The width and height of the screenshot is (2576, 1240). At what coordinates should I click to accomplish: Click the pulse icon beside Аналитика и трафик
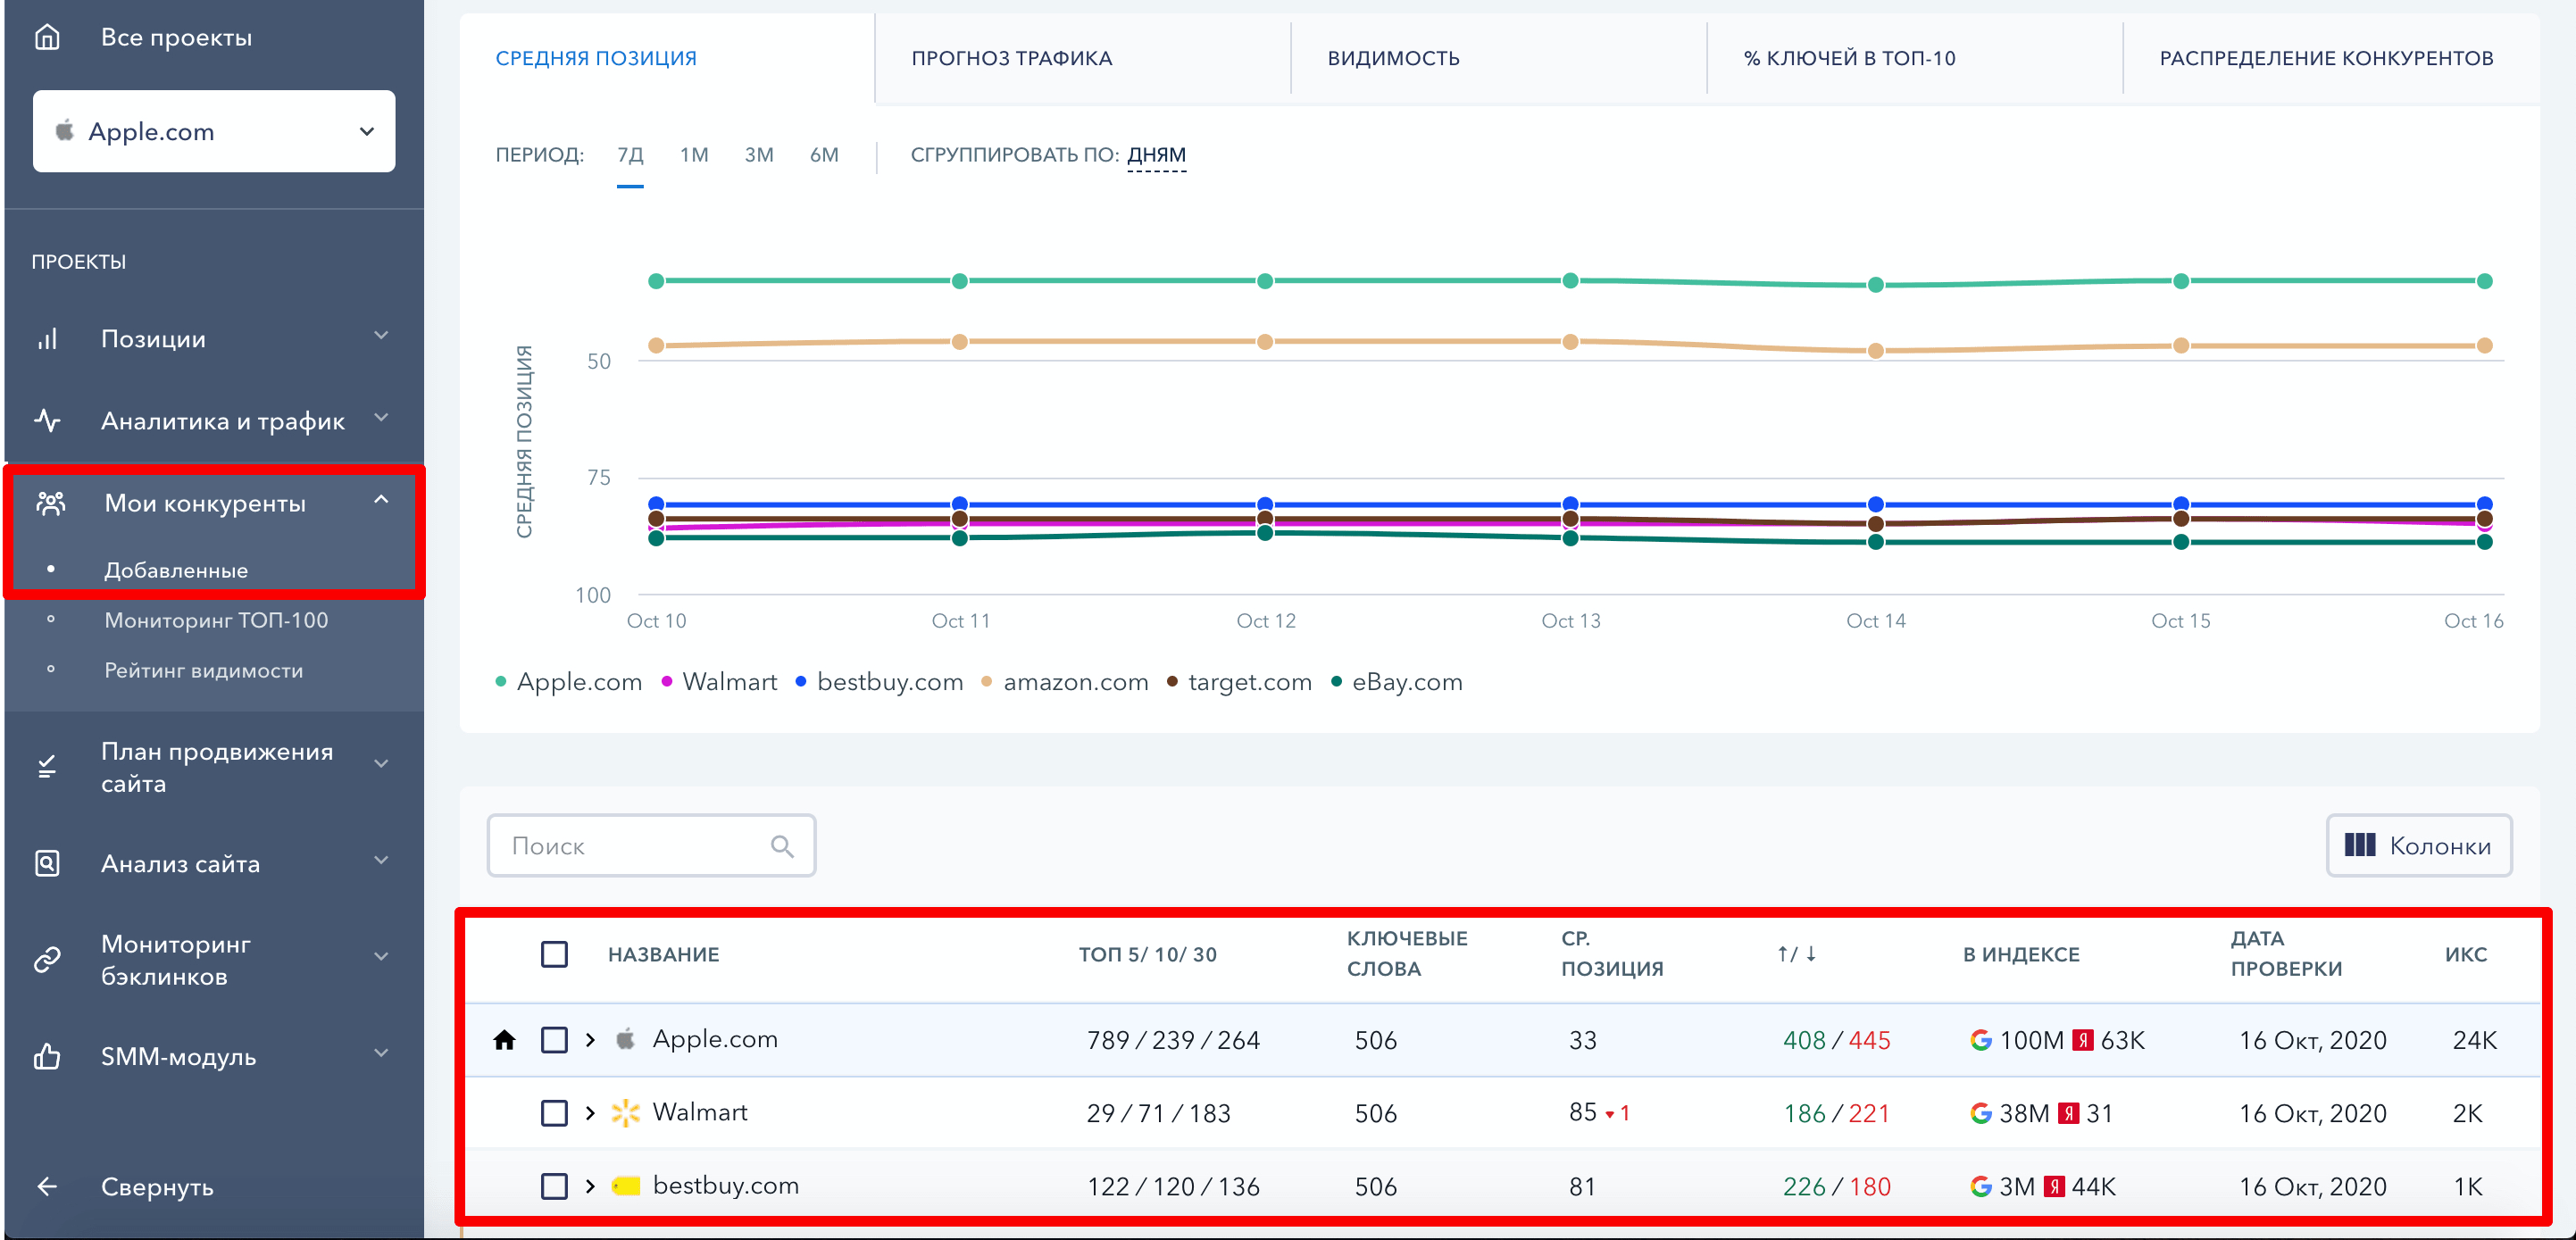47,420
